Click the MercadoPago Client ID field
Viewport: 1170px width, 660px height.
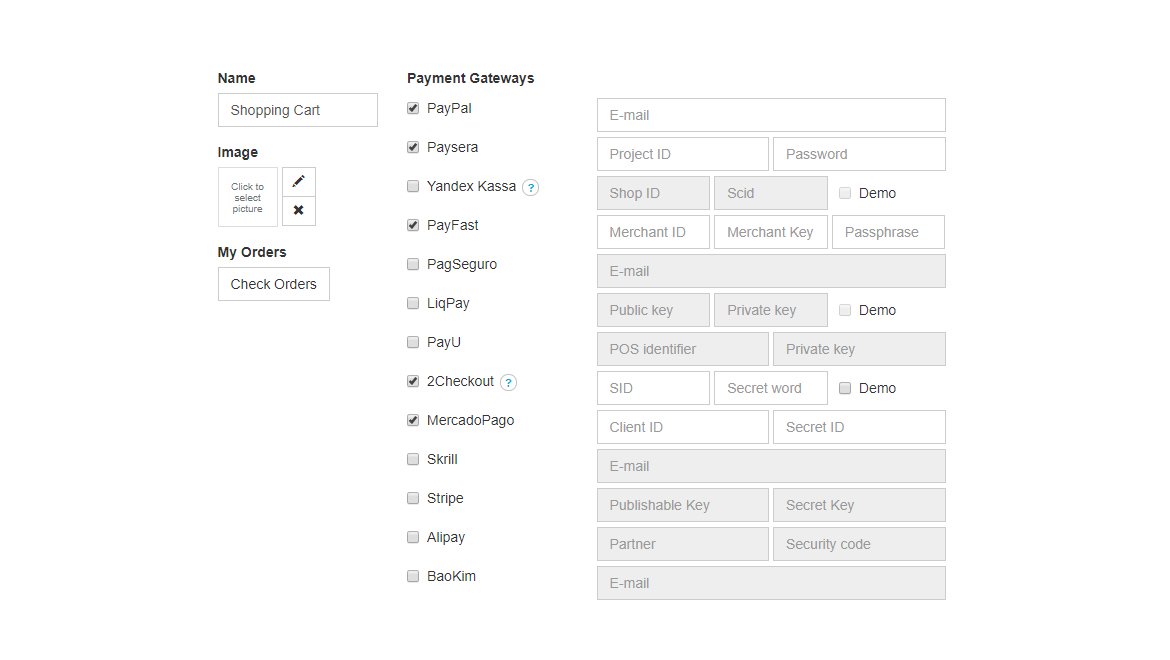coord(683,427)
